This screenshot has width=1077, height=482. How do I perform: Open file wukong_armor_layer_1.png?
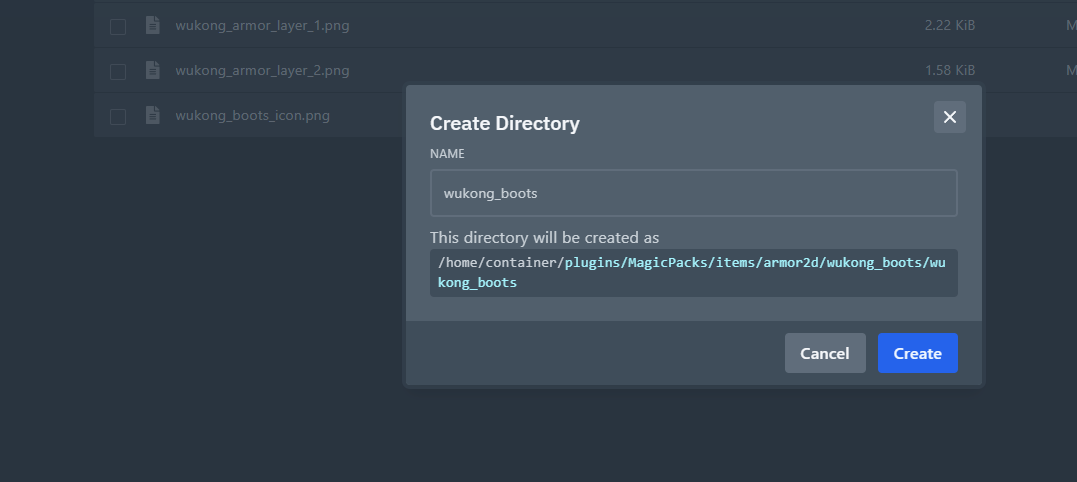pyautogui.click(x=262, y=26)
